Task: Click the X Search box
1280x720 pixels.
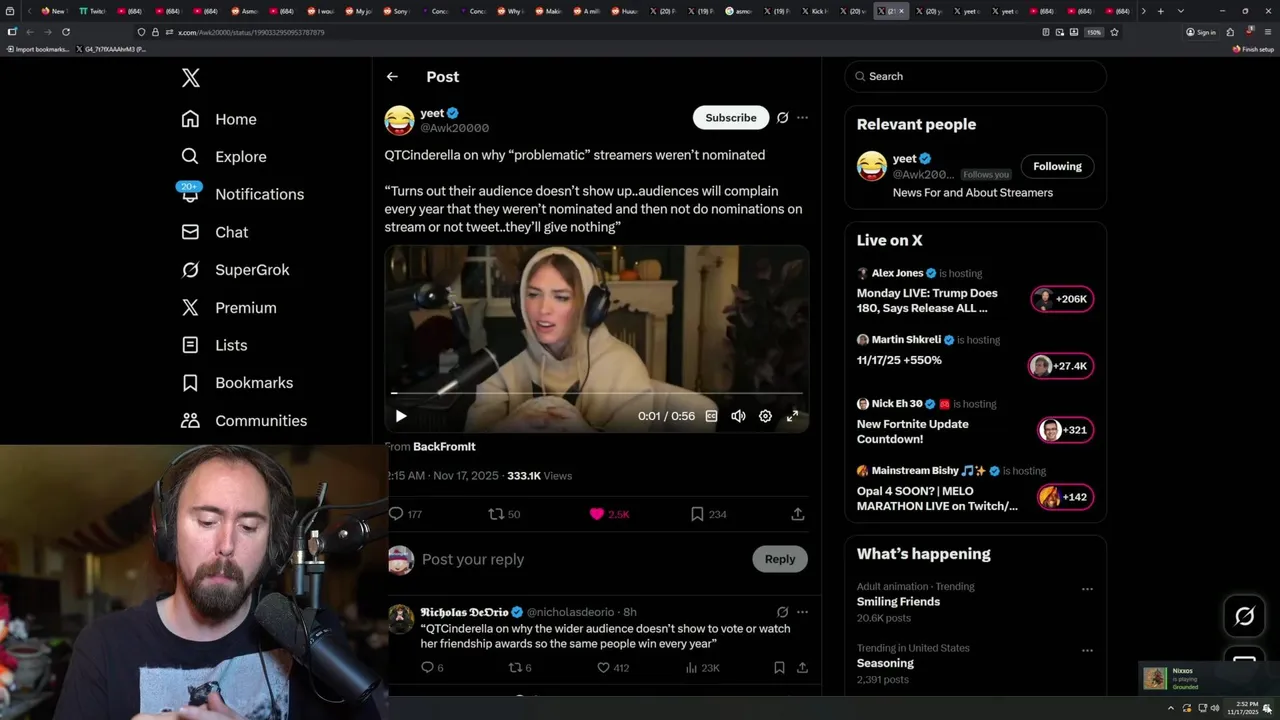Action: (975, 76)
